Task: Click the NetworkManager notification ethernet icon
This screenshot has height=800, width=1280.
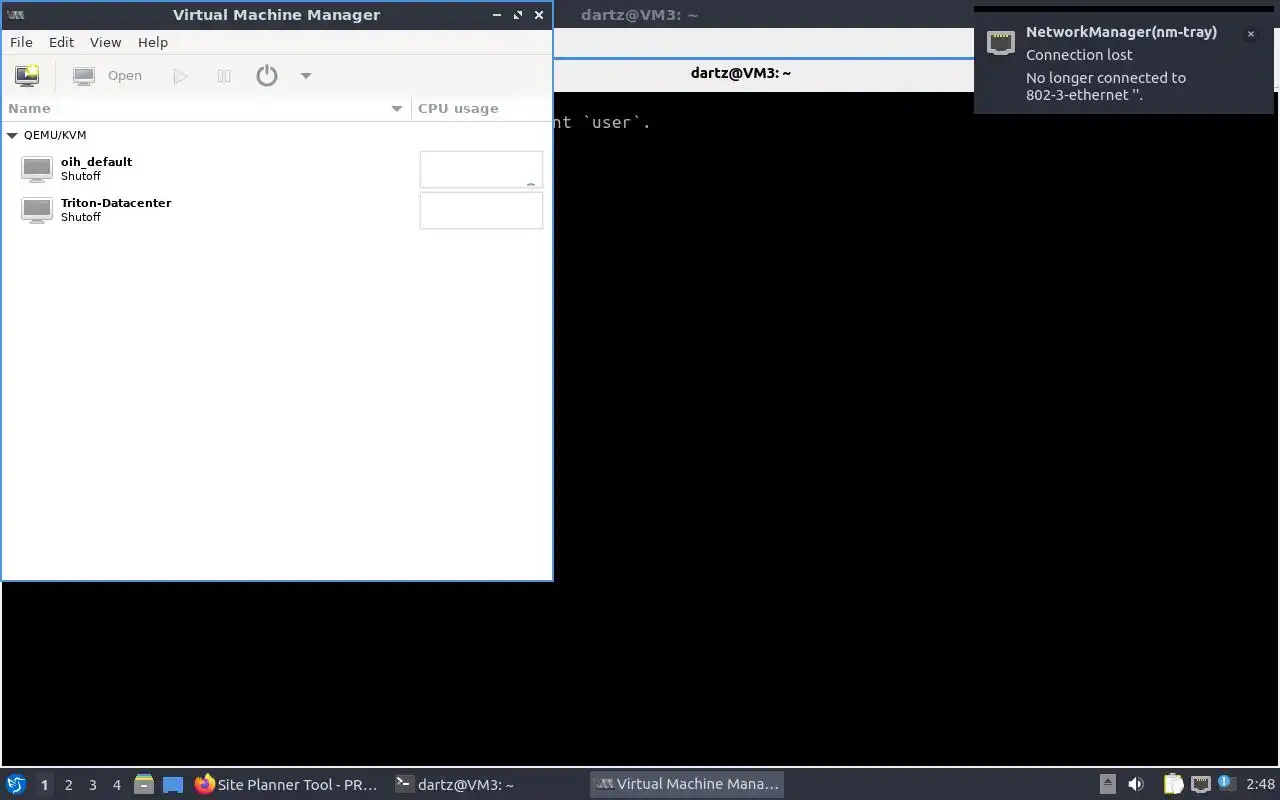Action: point(1001,42)
